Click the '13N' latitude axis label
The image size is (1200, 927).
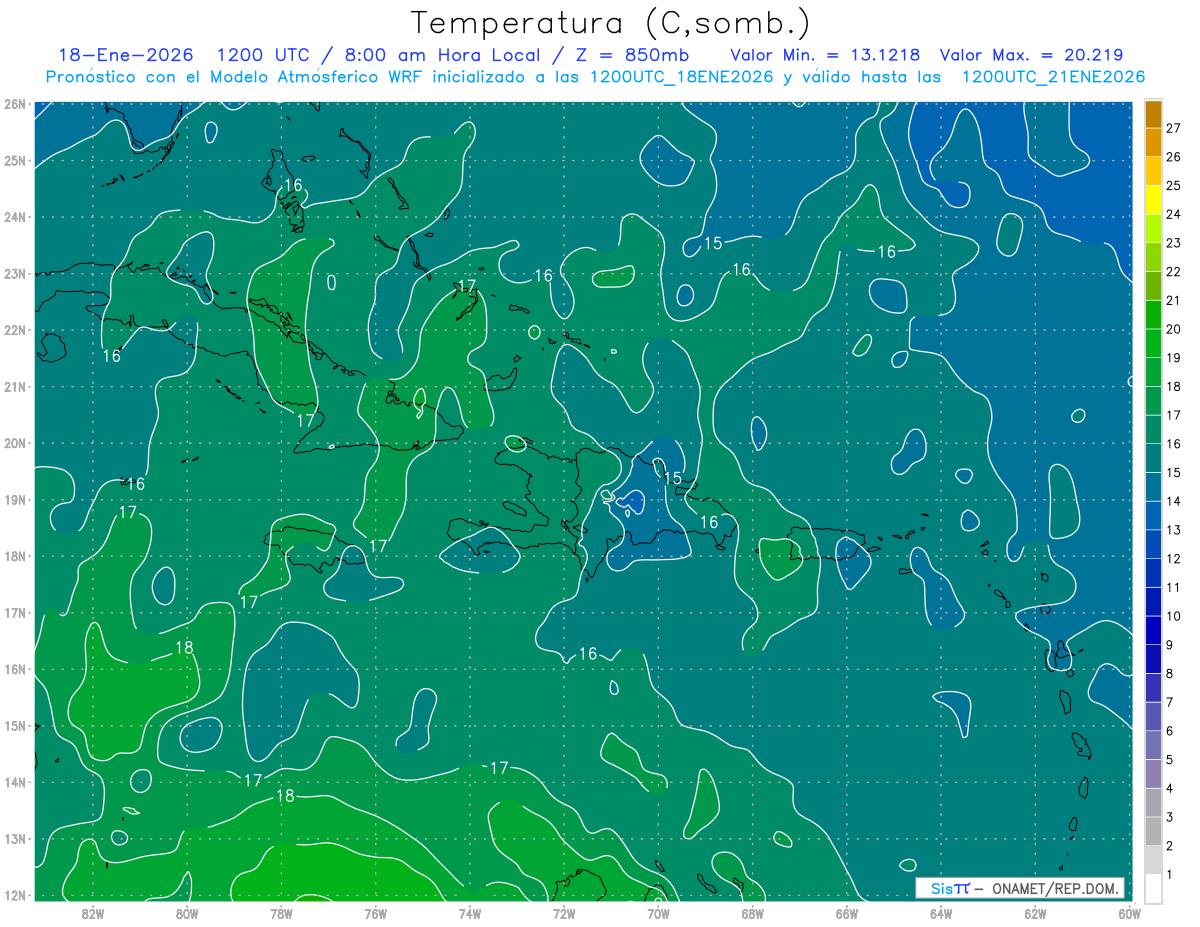14,838
